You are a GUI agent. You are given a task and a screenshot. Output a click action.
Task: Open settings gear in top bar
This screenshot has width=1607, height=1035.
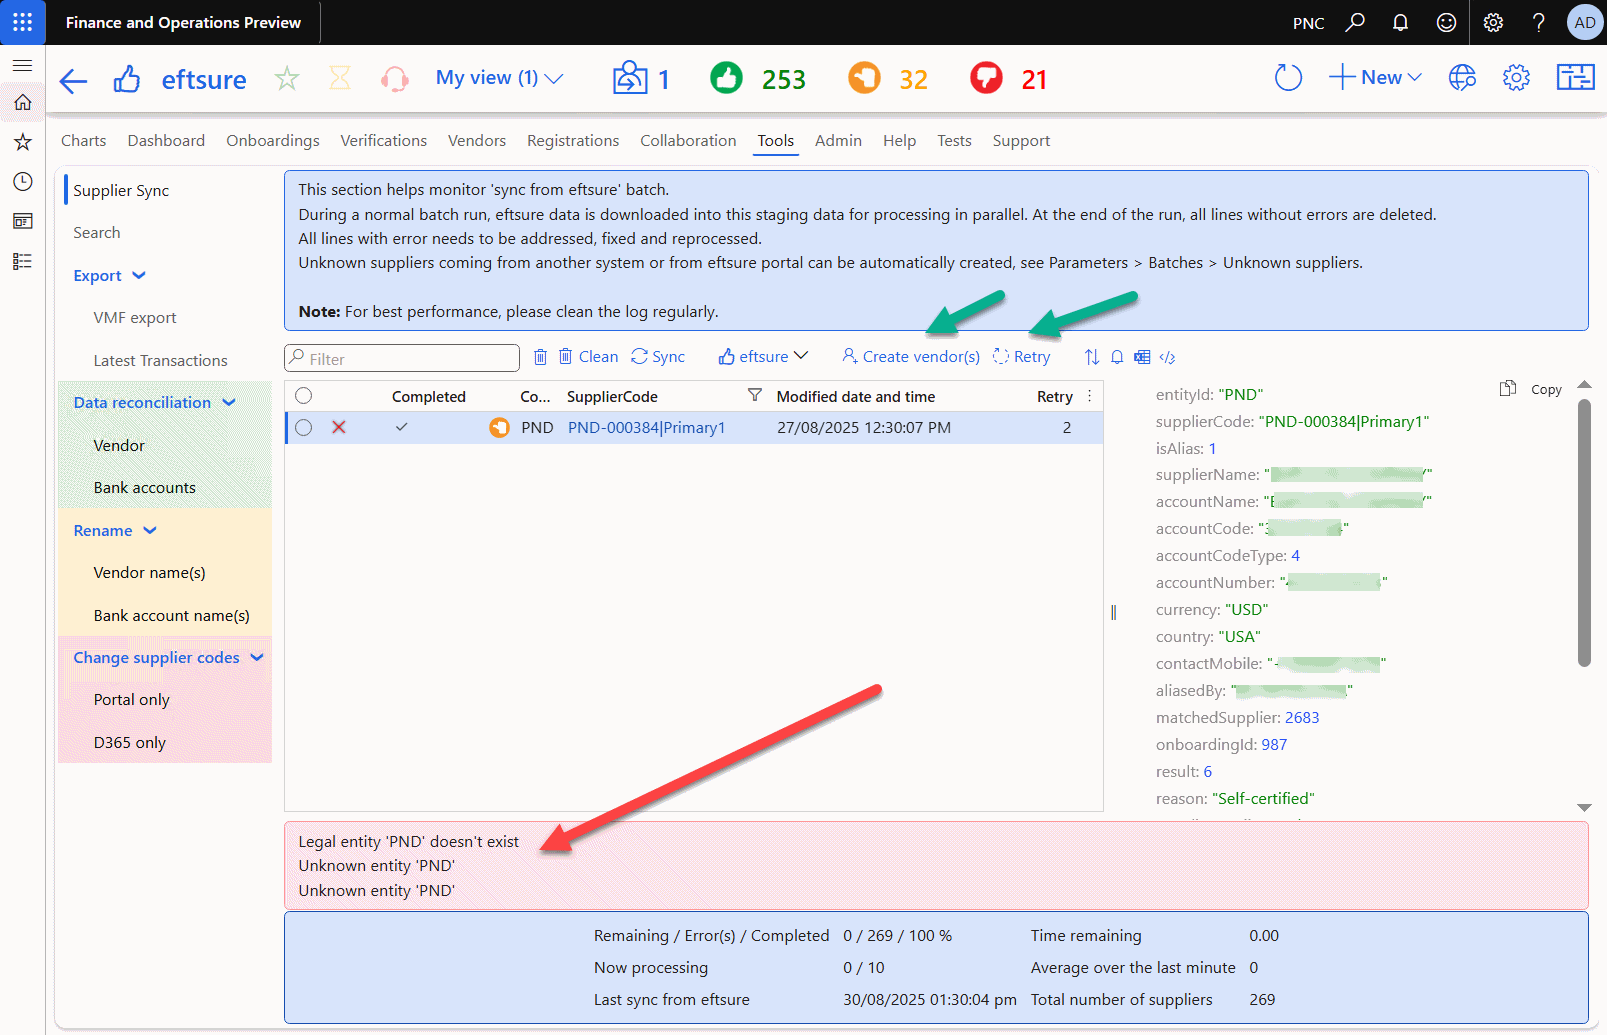pyautogui.click(x=1493, y=22)
